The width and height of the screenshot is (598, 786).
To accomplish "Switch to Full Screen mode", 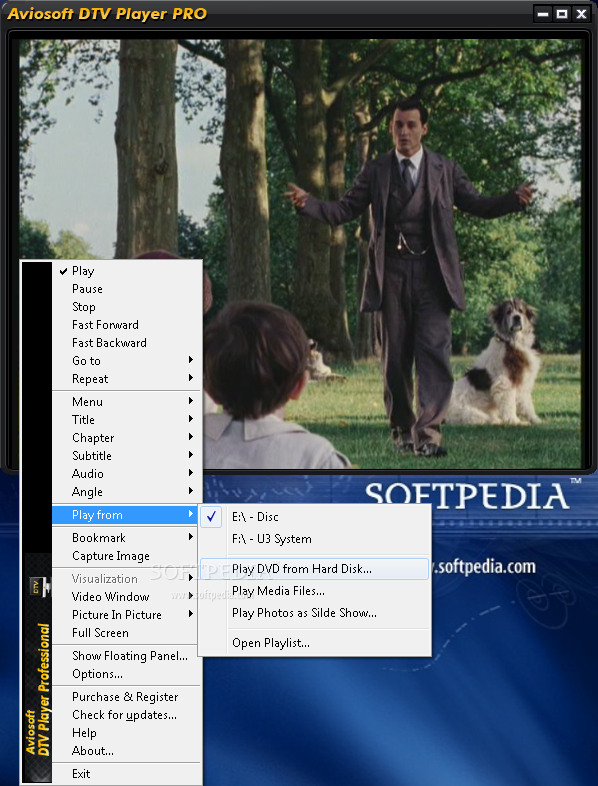I will [x=126, y=633].
